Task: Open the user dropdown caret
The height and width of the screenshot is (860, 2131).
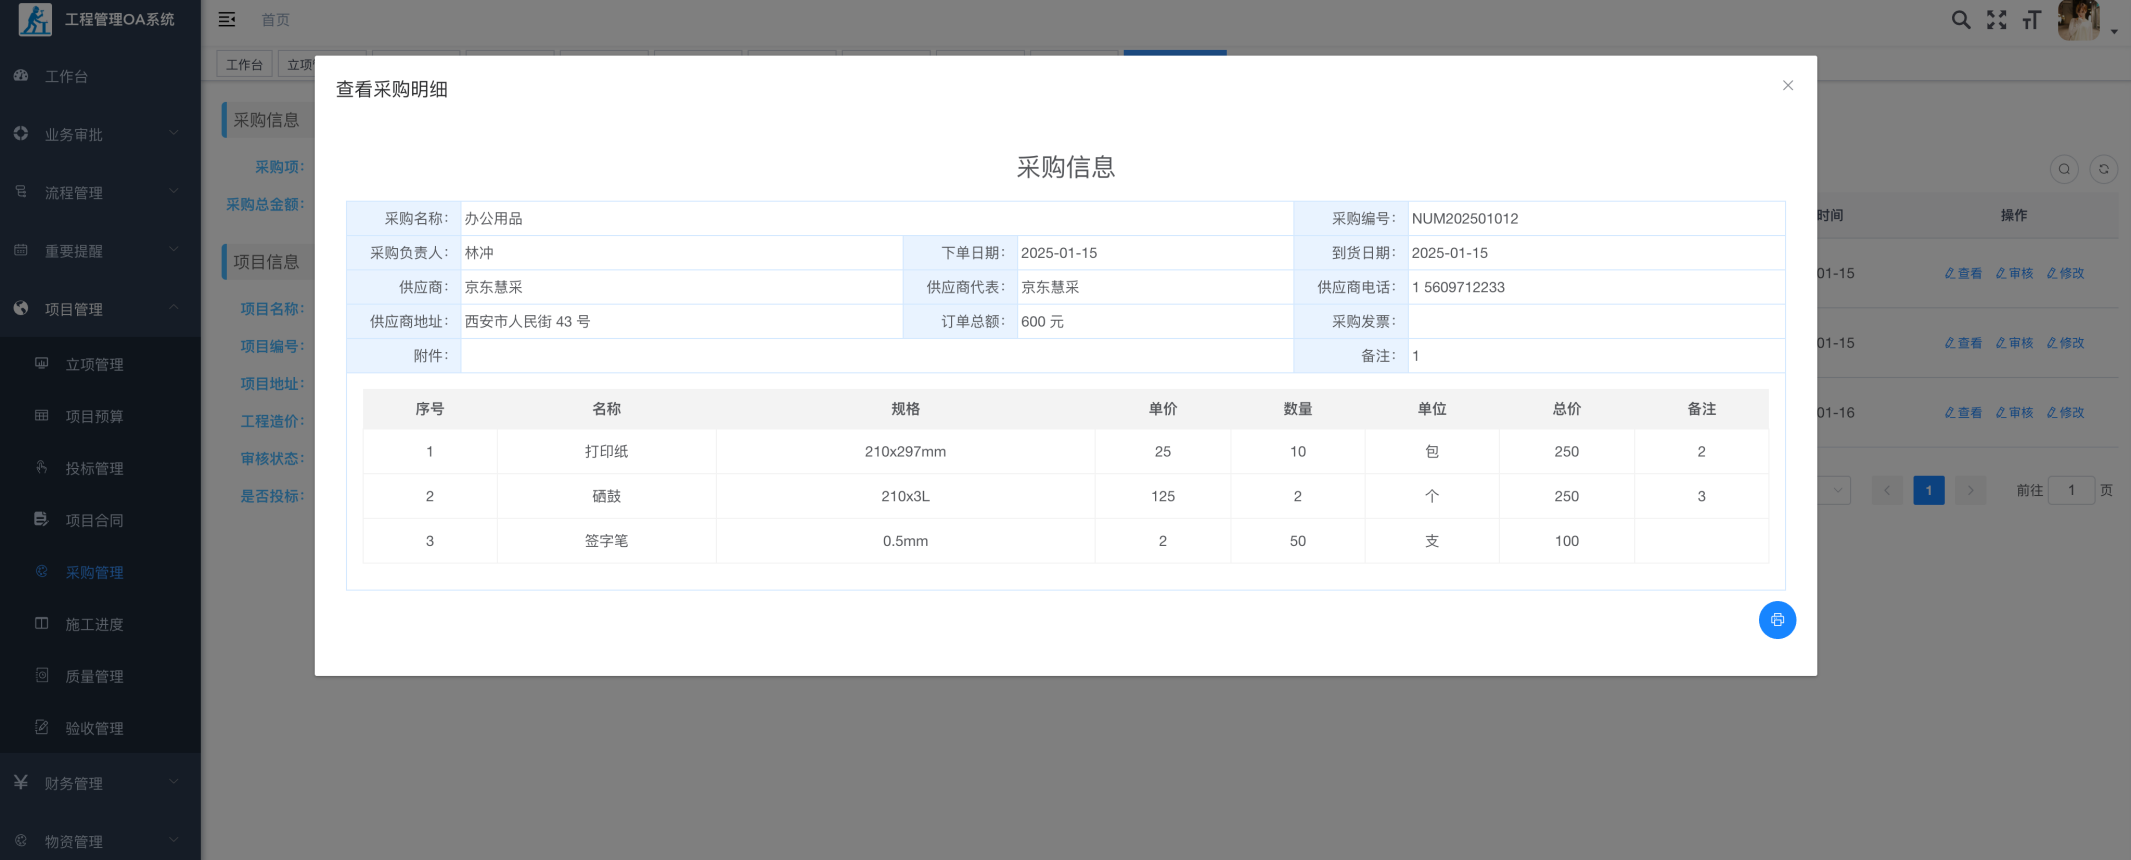Action: click(x=2114, y=32)
